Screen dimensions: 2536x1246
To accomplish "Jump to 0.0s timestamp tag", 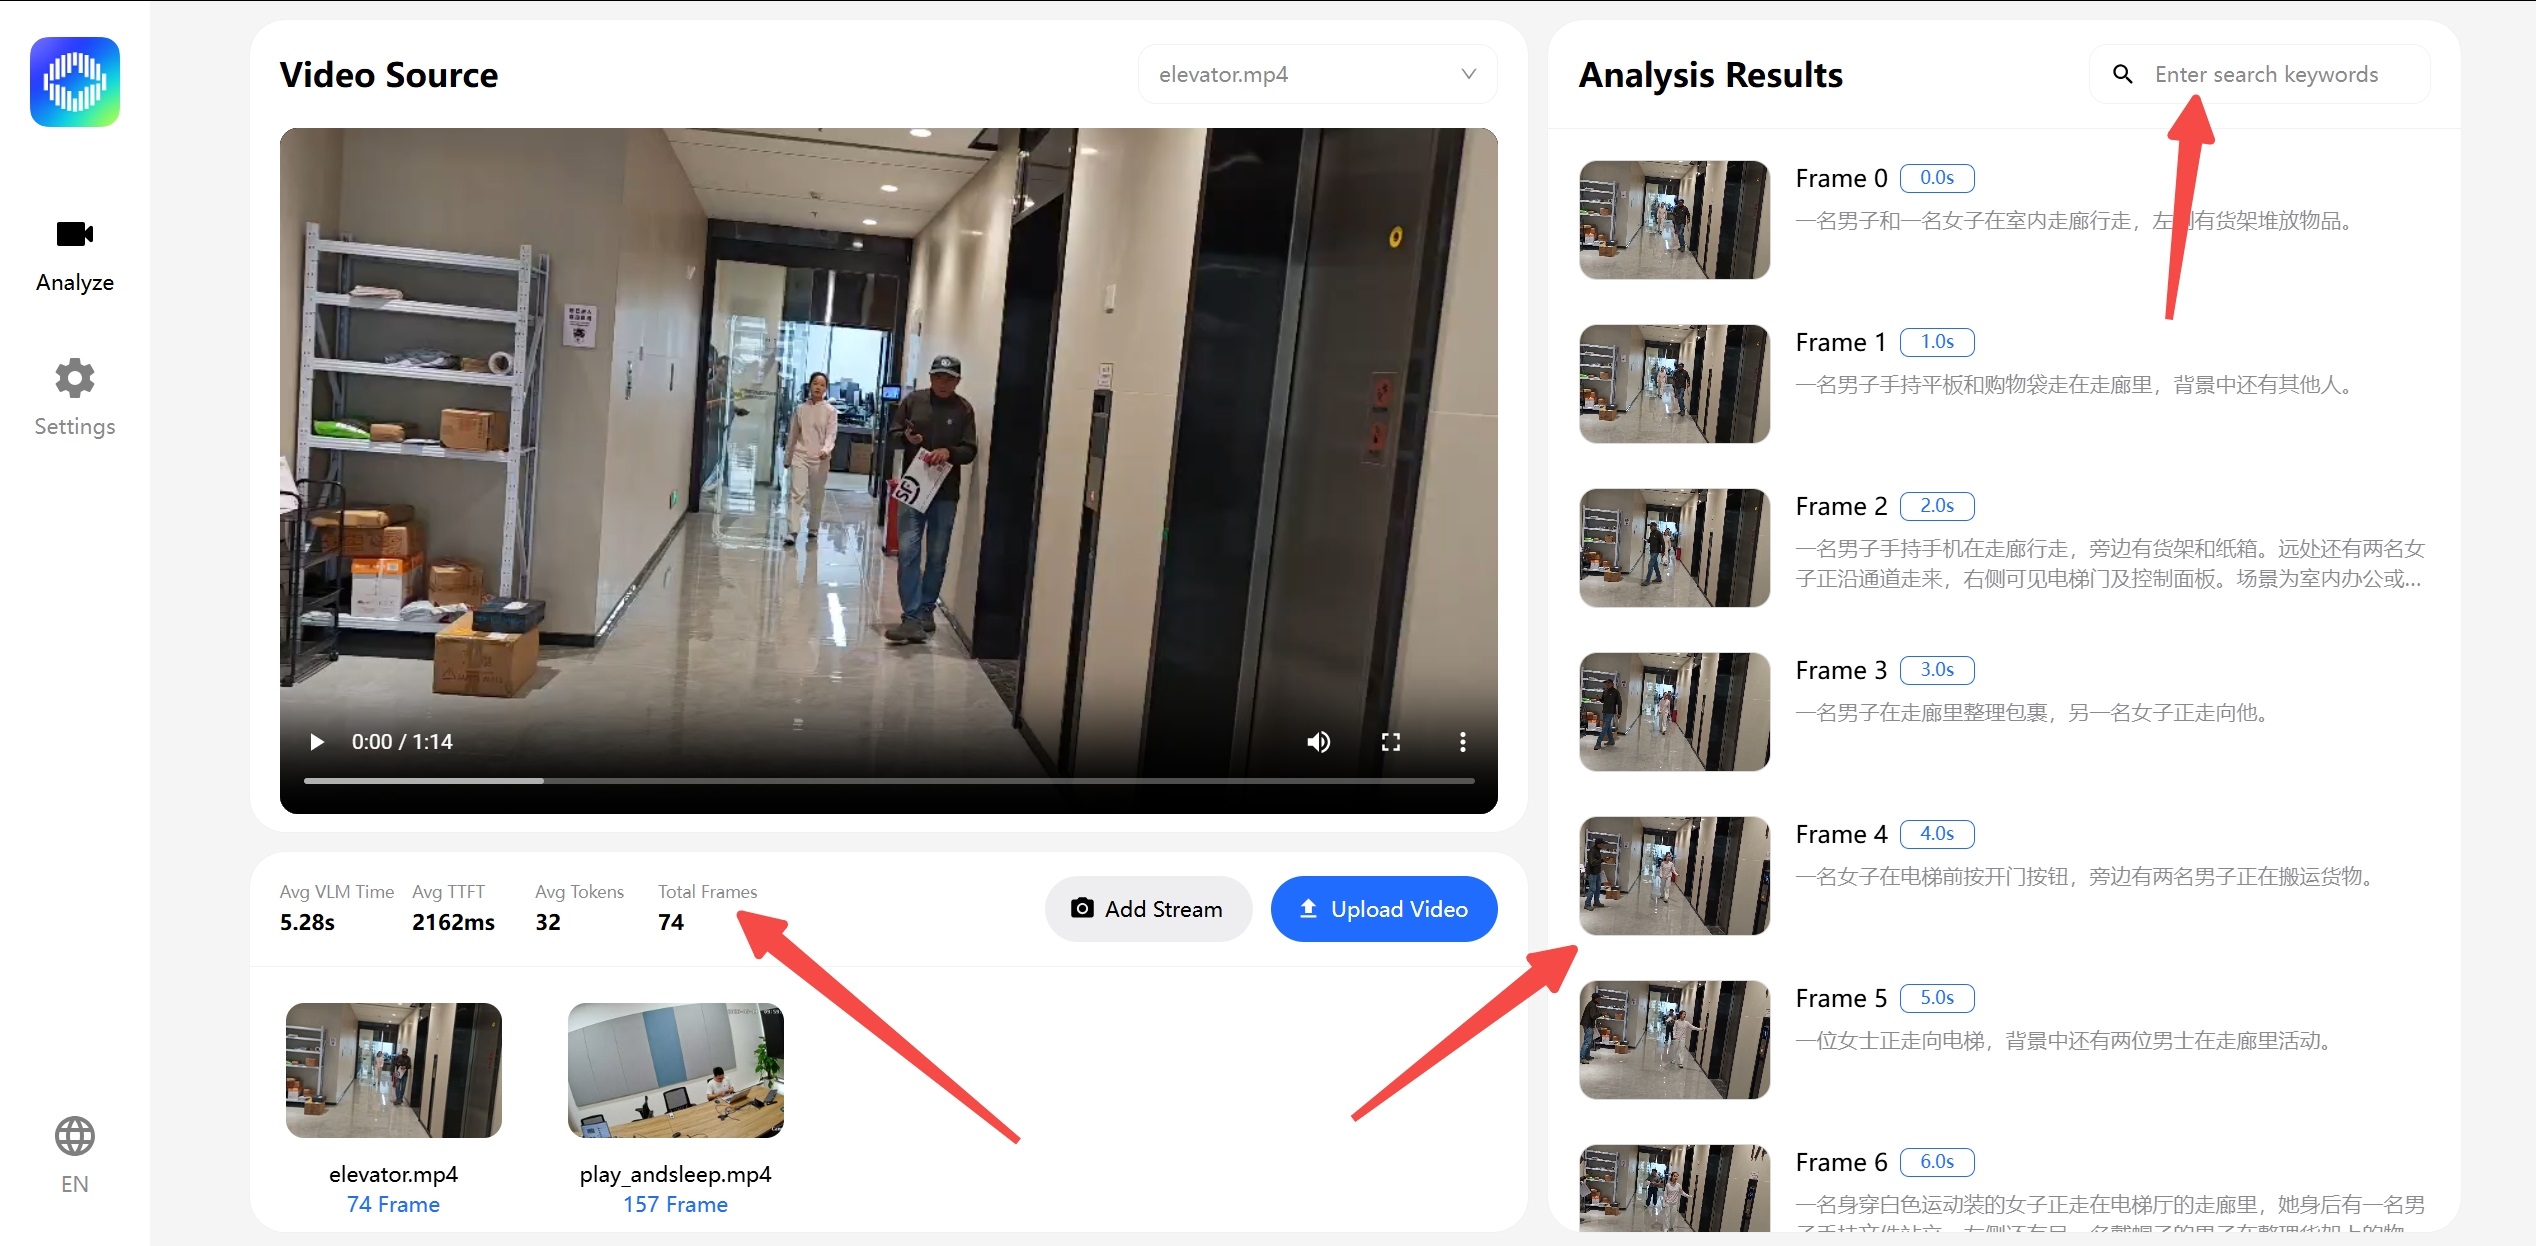I will coord(1937,178).
